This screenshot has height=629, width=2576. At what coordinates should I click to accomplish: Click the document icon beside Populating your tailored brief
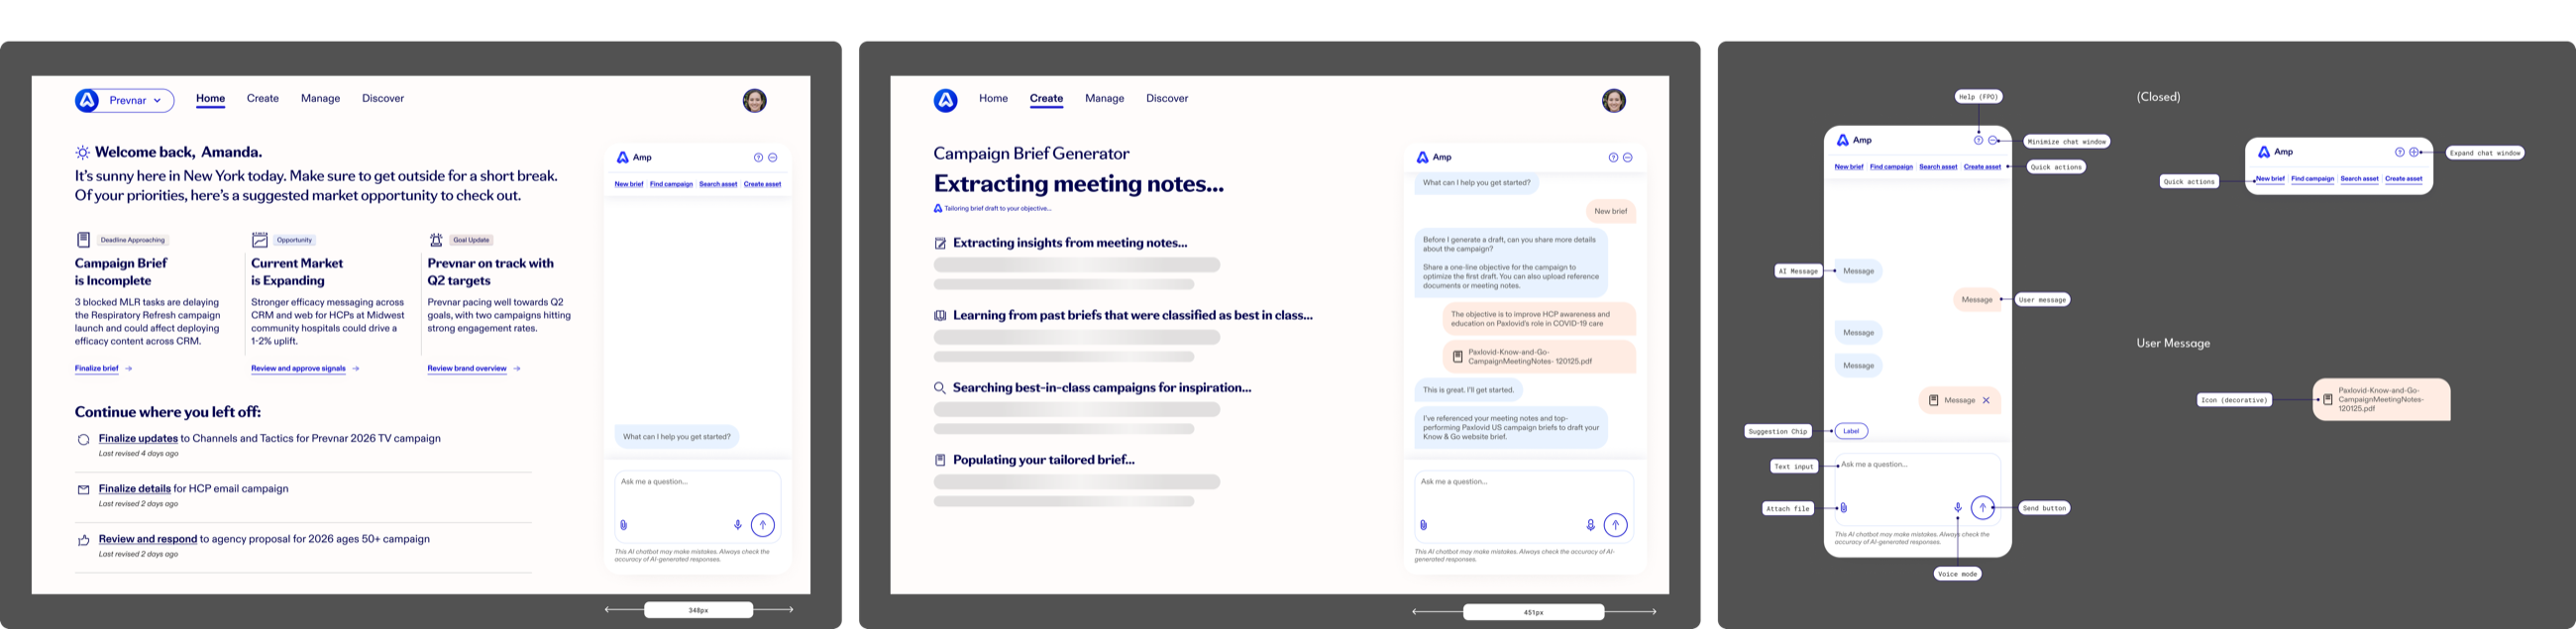pyautogui.click(x=940, y=460)
